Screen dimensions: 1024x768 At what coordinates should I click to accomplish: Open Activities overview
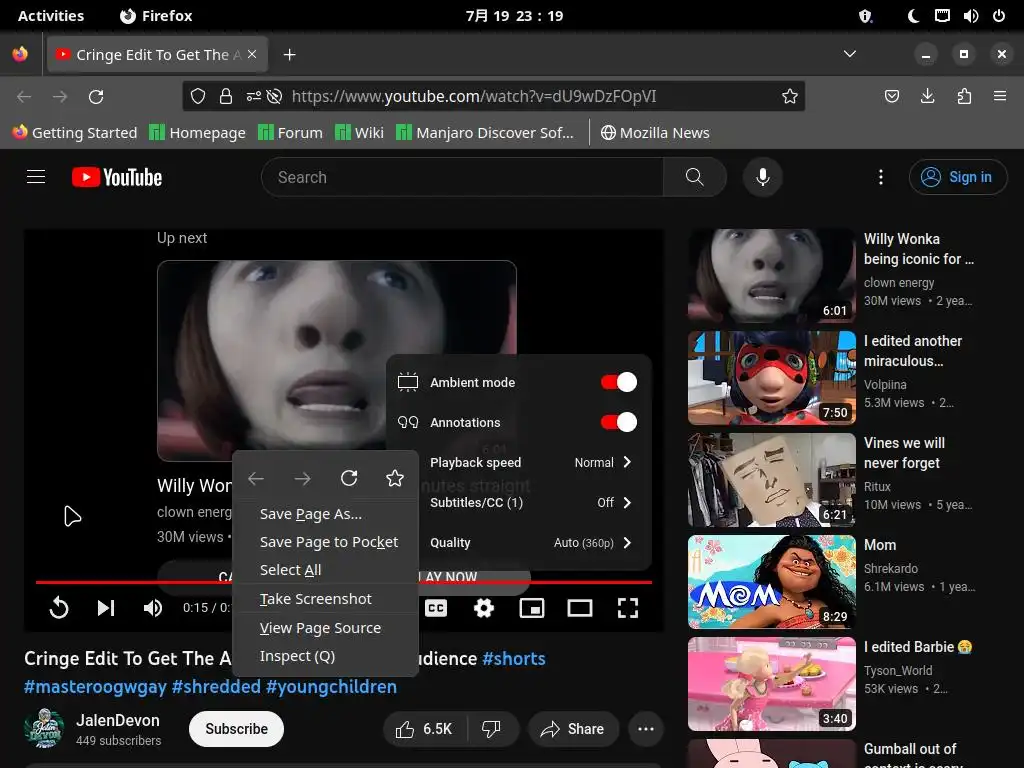tap(51, 16)
